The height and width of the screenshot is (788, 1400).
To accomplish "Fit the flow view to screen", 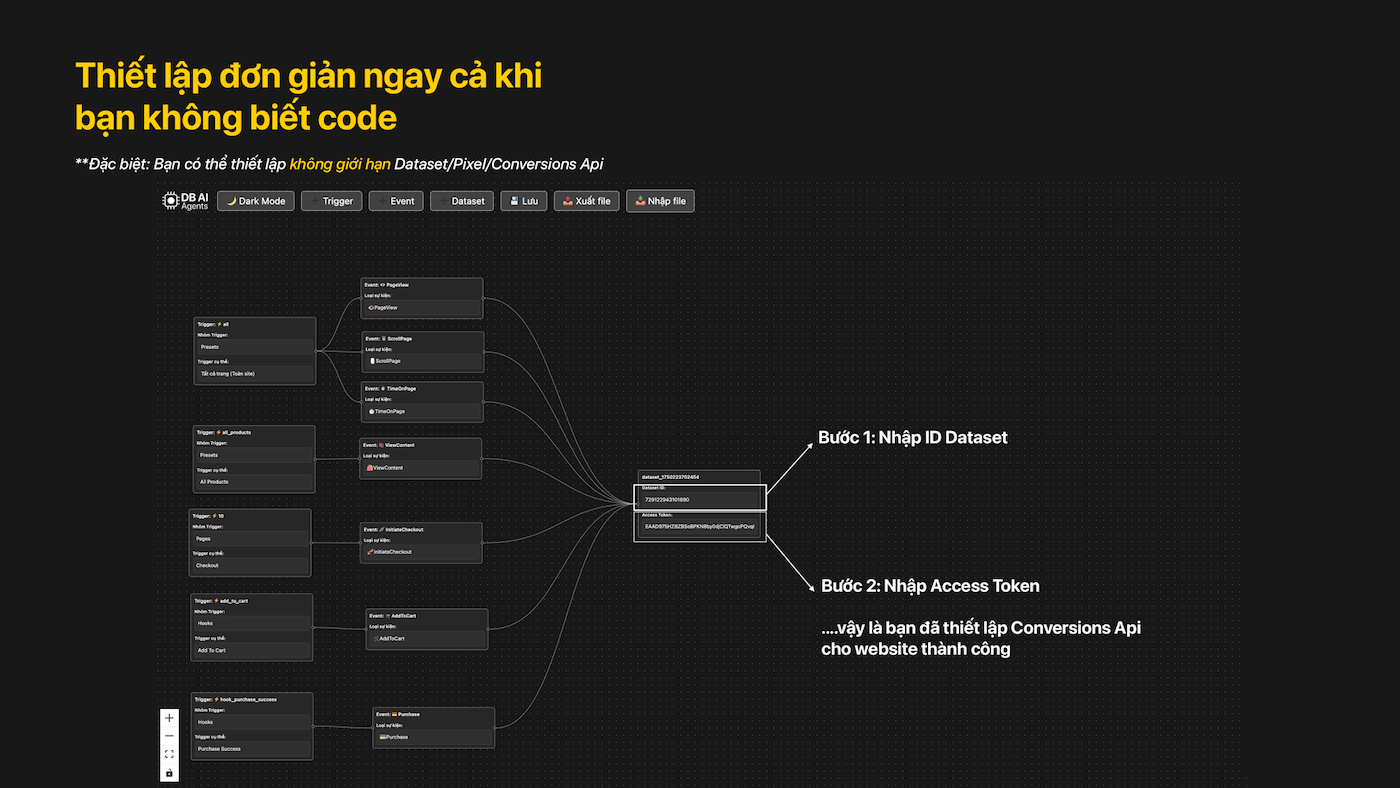I will tap(169, 754).
